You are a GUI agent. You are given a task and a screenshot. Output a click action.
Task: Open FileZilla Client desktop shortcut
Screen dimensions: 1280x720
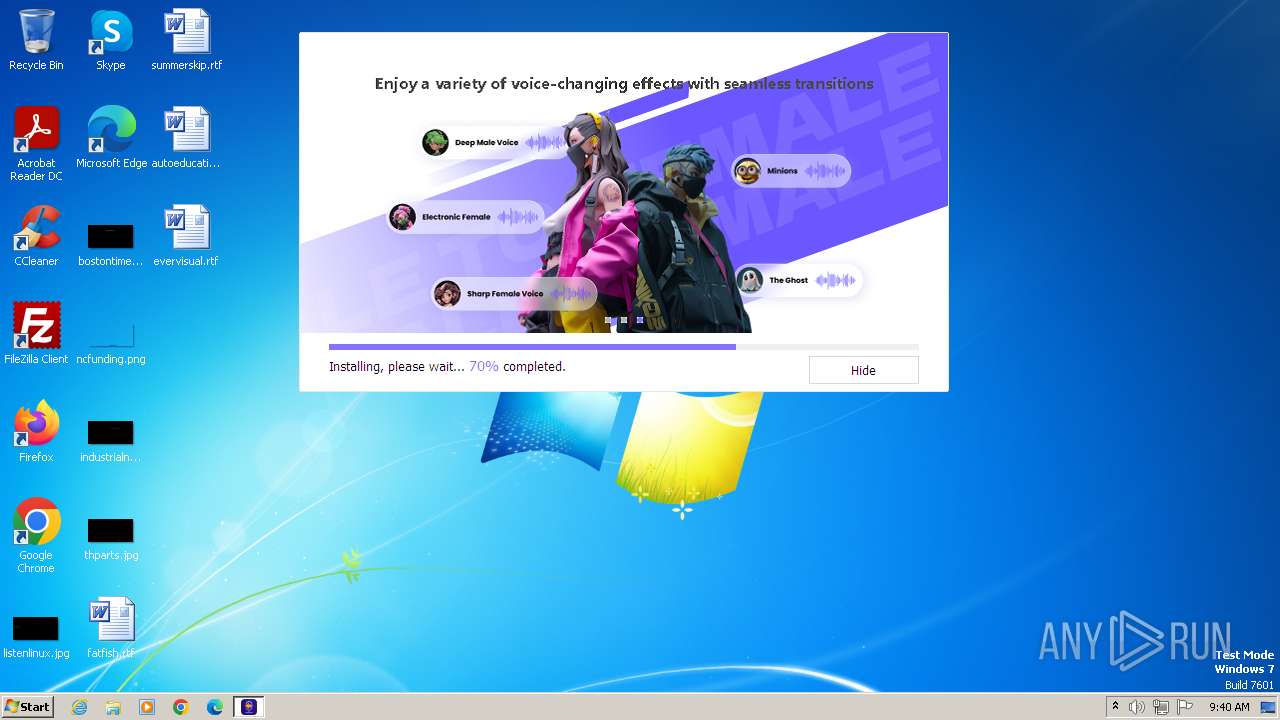(x=36, y=334)
